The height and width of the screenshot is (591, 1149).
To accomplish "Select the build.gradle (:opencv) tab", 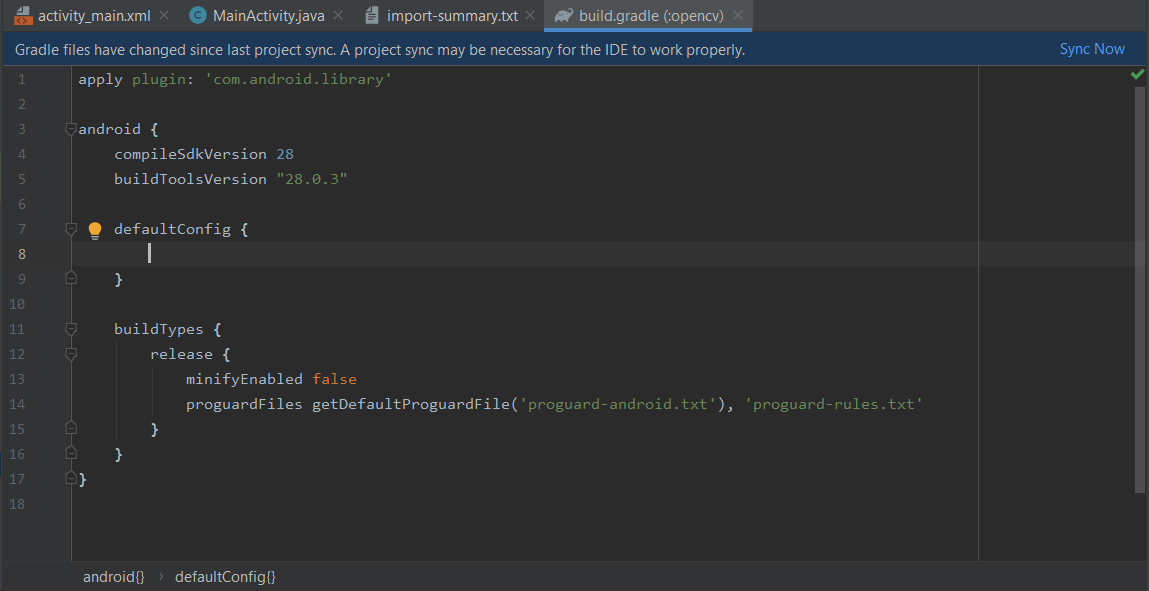I will (x=648, y=15).
